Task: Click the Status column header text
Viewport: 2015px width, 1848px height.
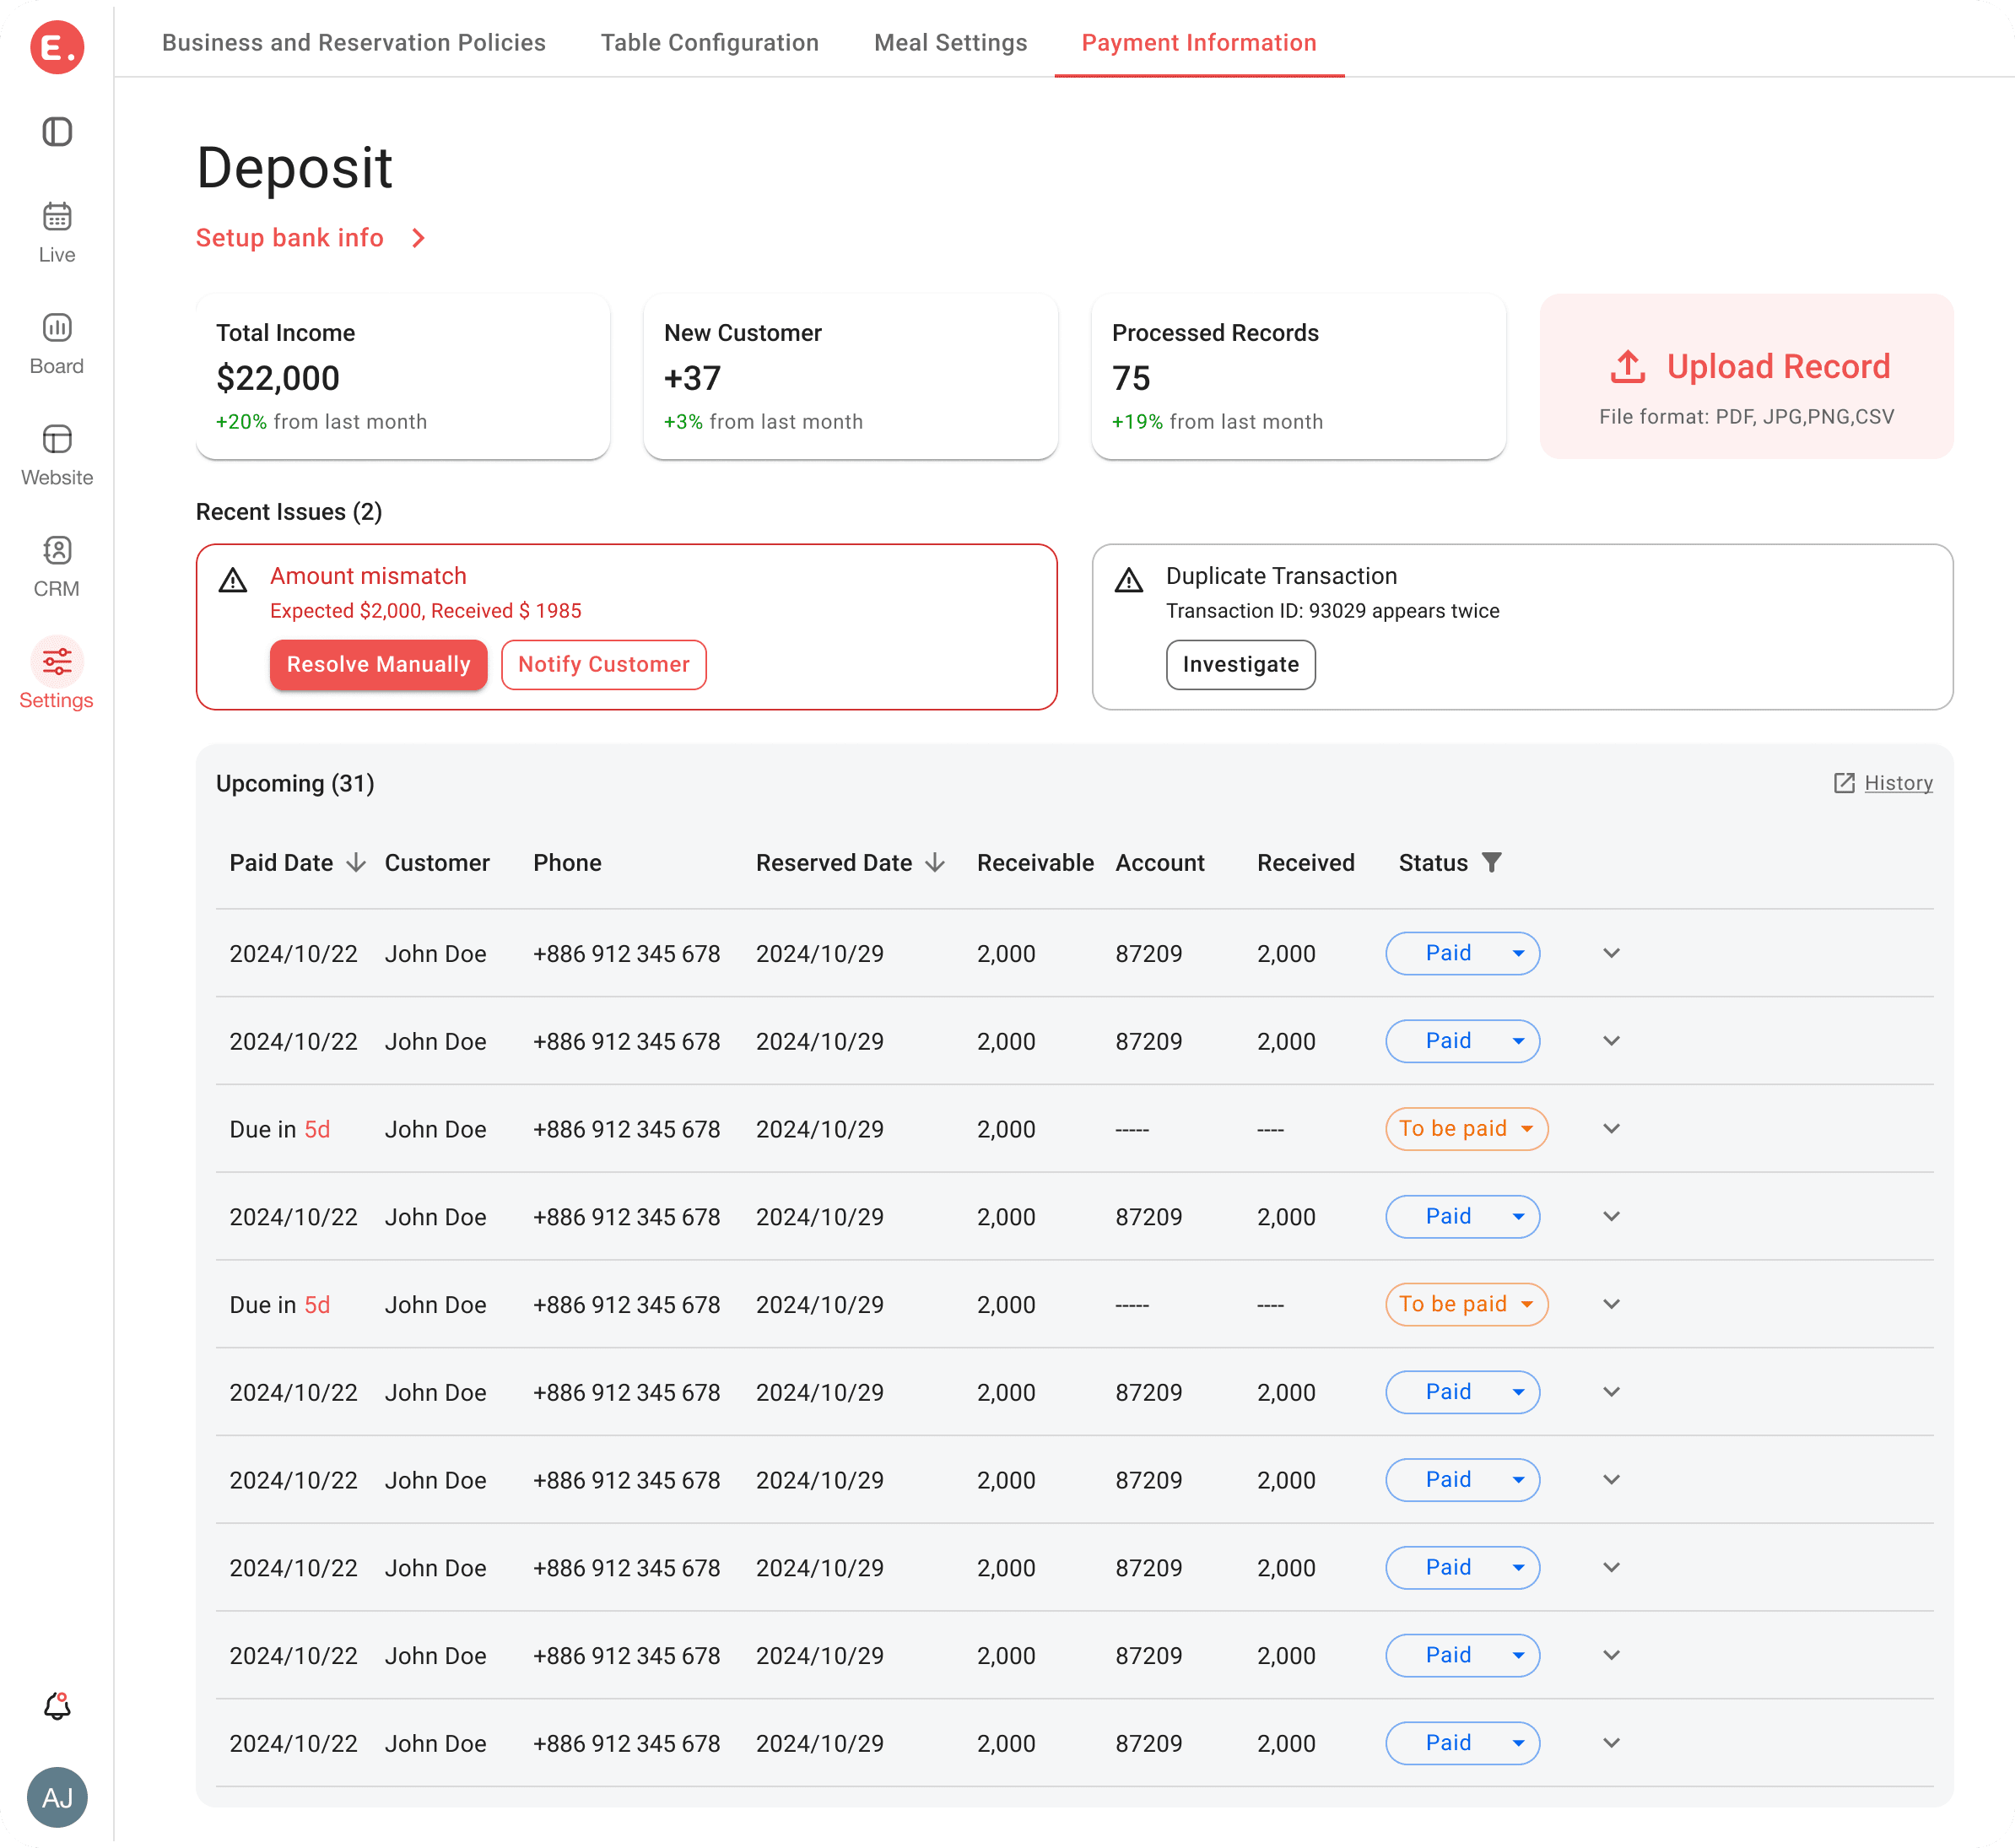Action: click(1433, 863)
